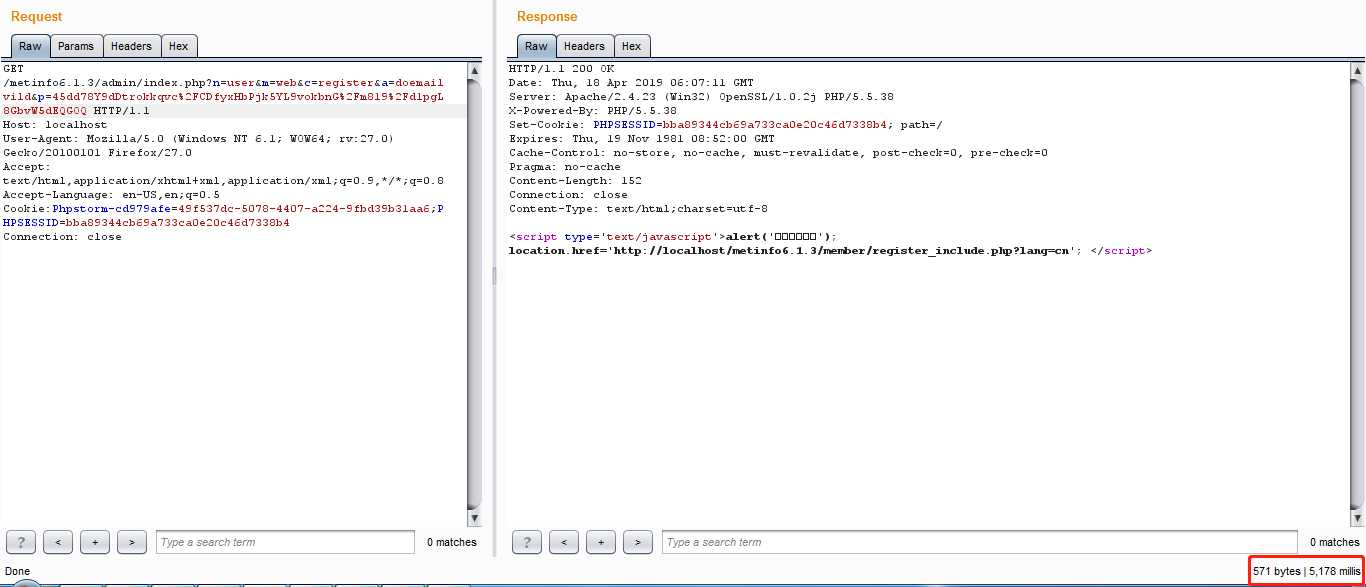Click the Response pane scroll down arrow

[1357, 518]
